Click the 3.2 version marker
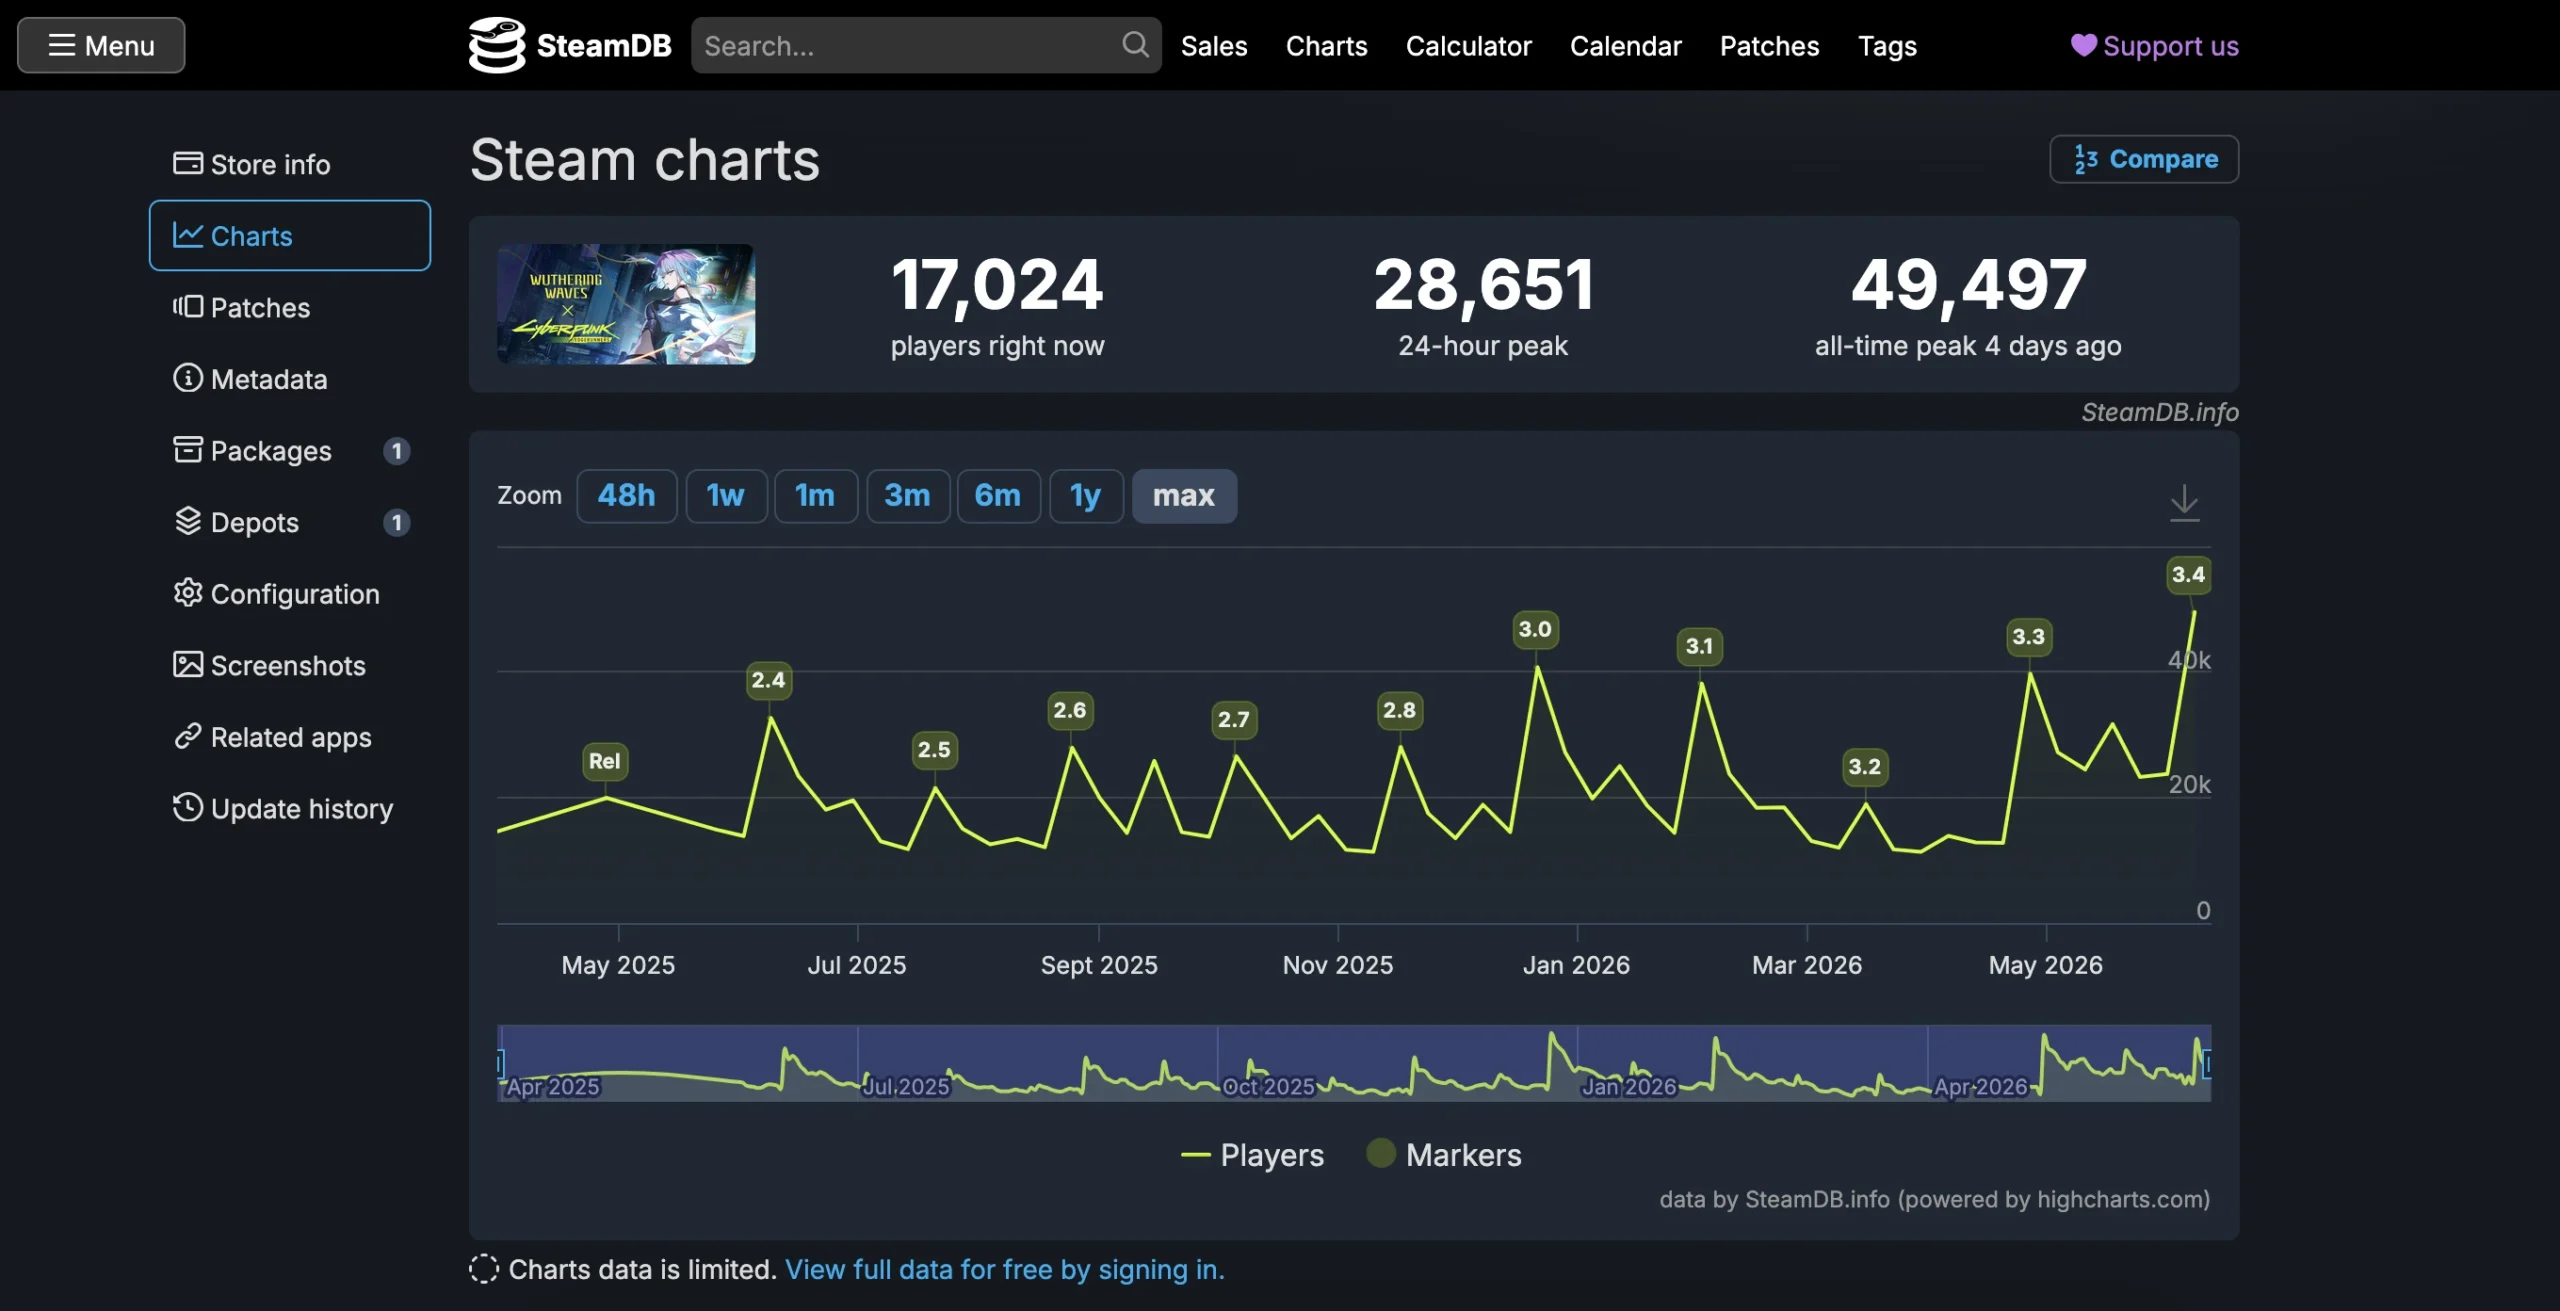Screen dimensions: 2560x1311 [1864, 767]
